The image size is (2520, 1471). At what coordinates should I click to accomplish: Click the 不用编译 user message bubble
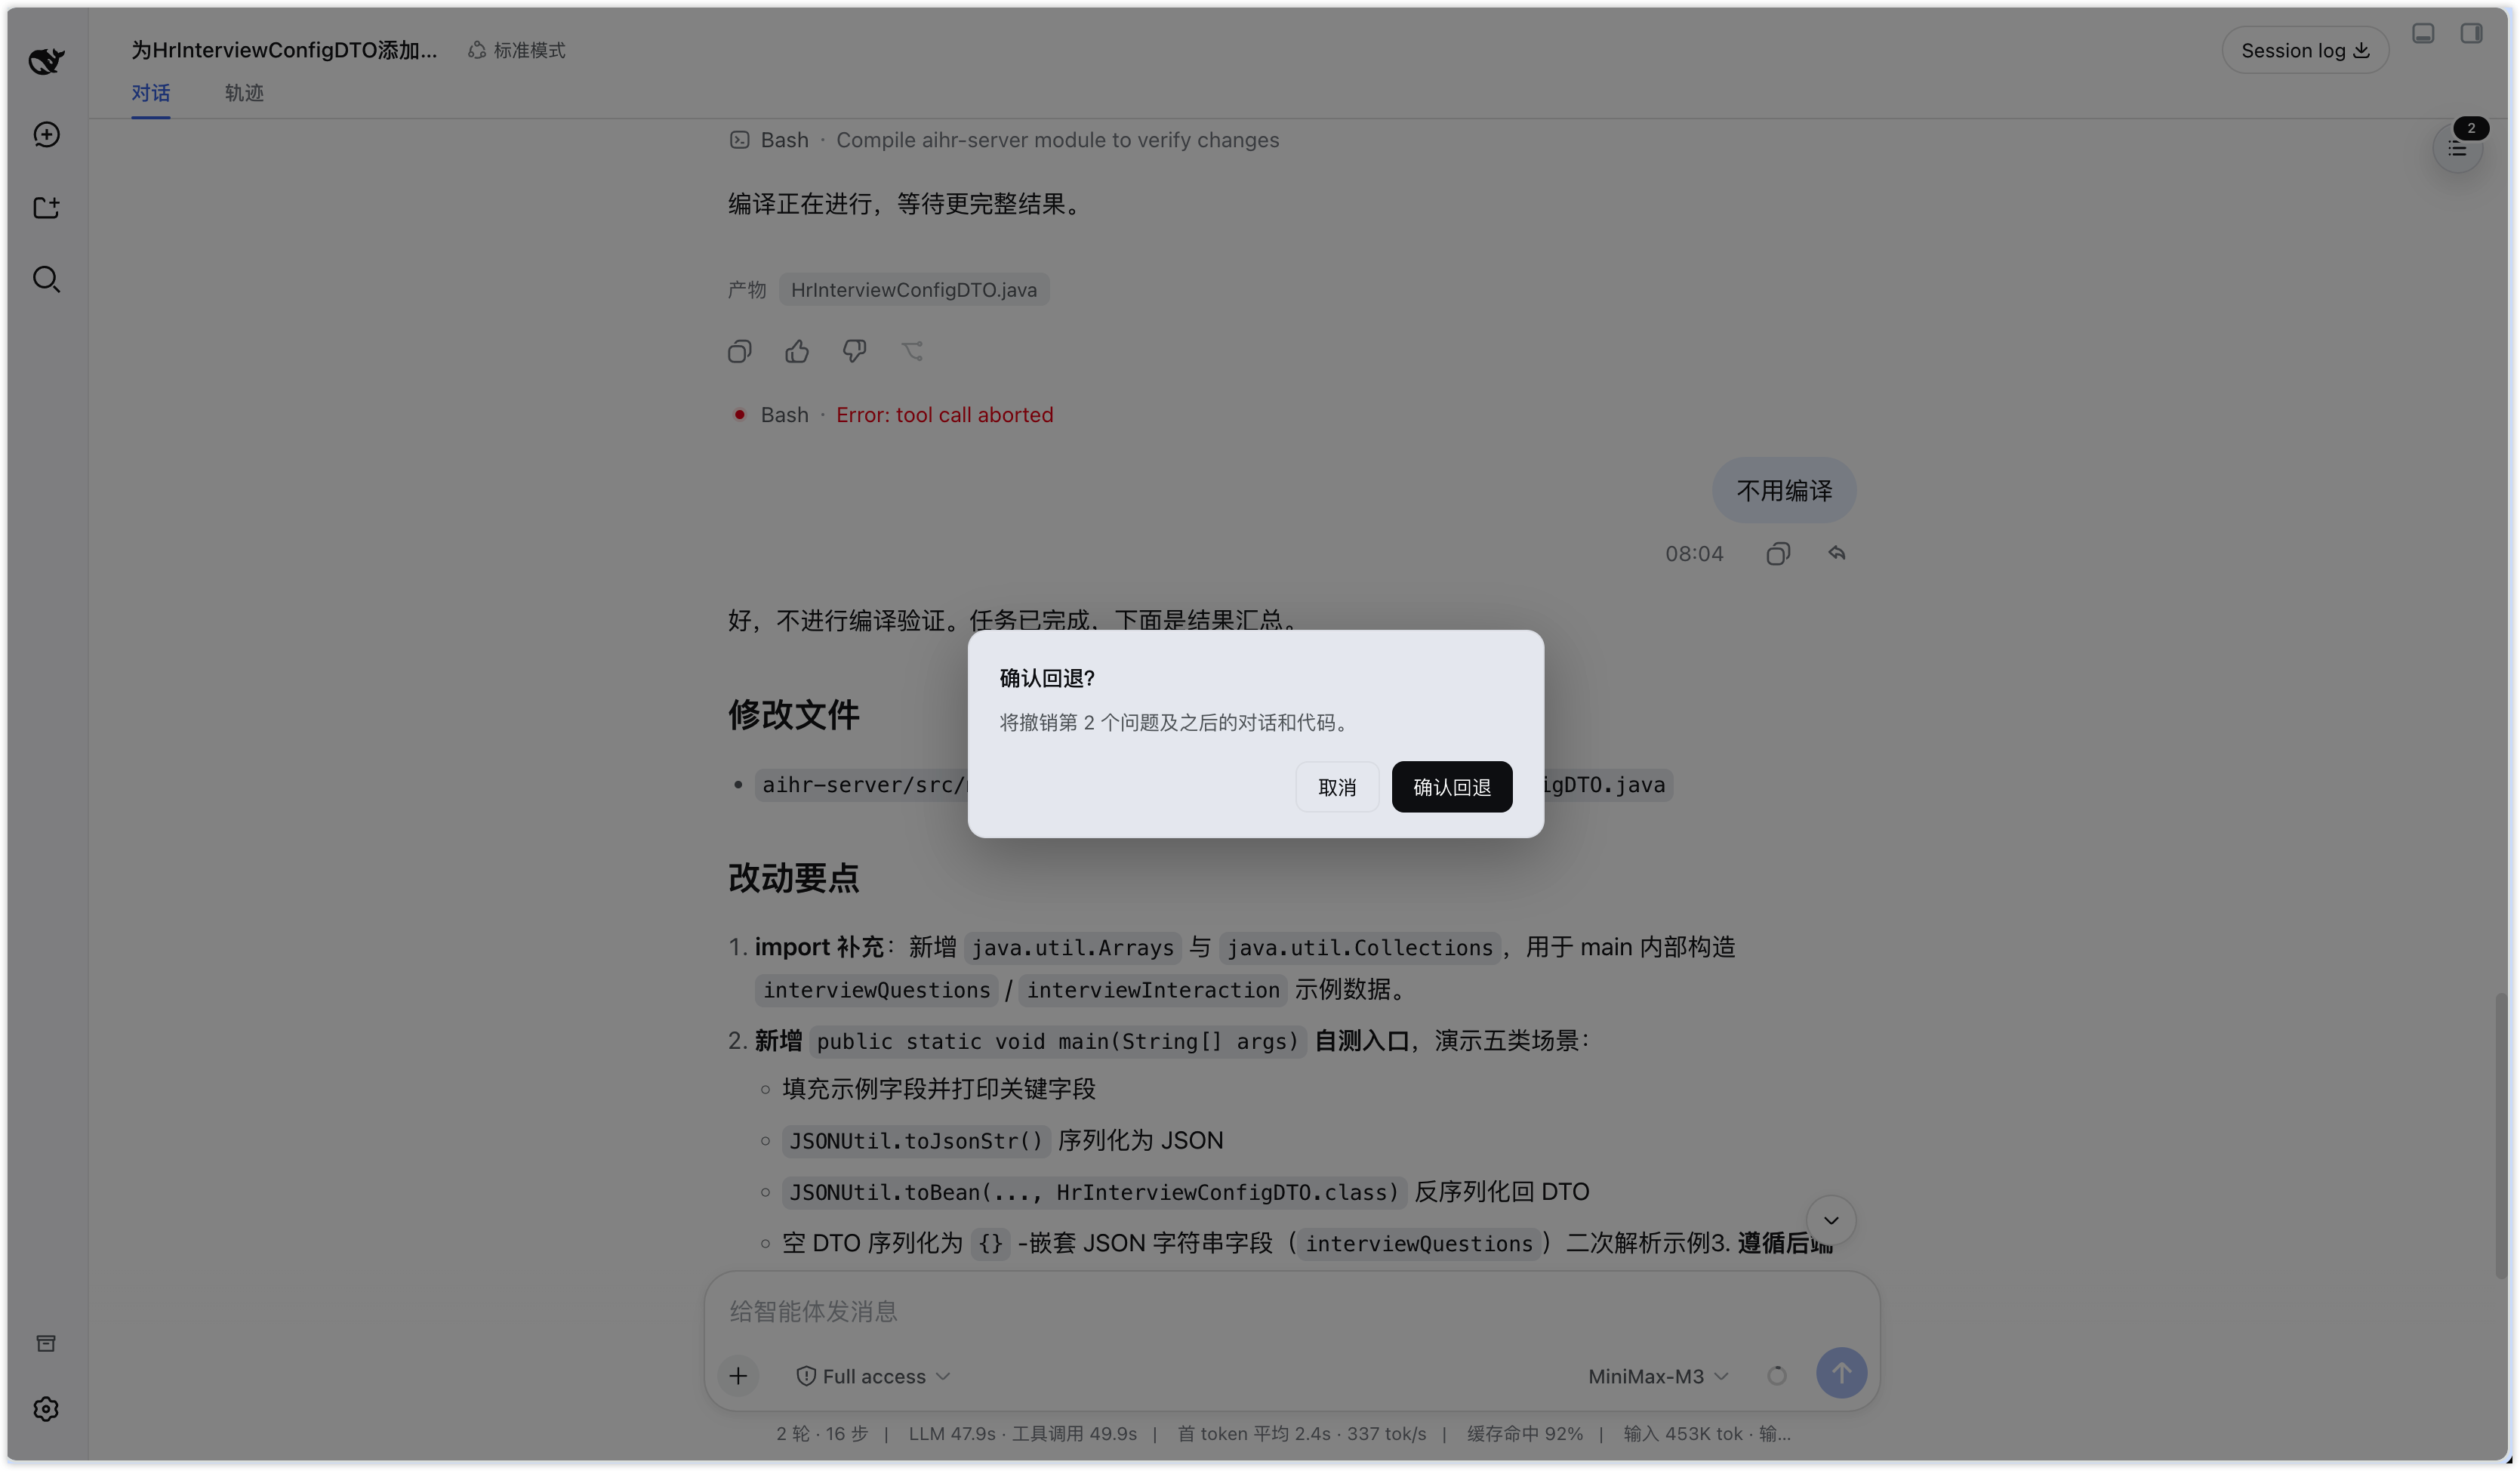pos(1784,490)
